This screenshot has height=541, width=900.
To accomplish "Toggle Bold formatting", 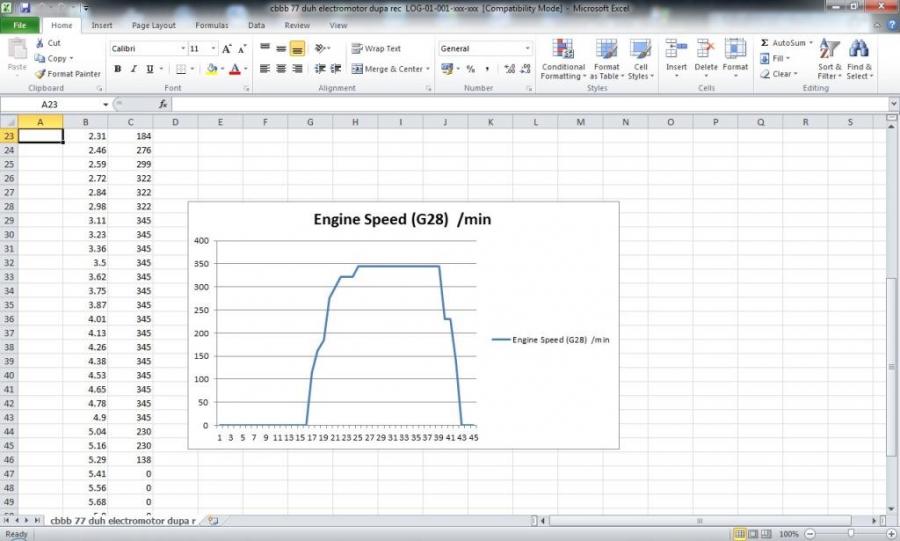I will click(x=117, y=69).
